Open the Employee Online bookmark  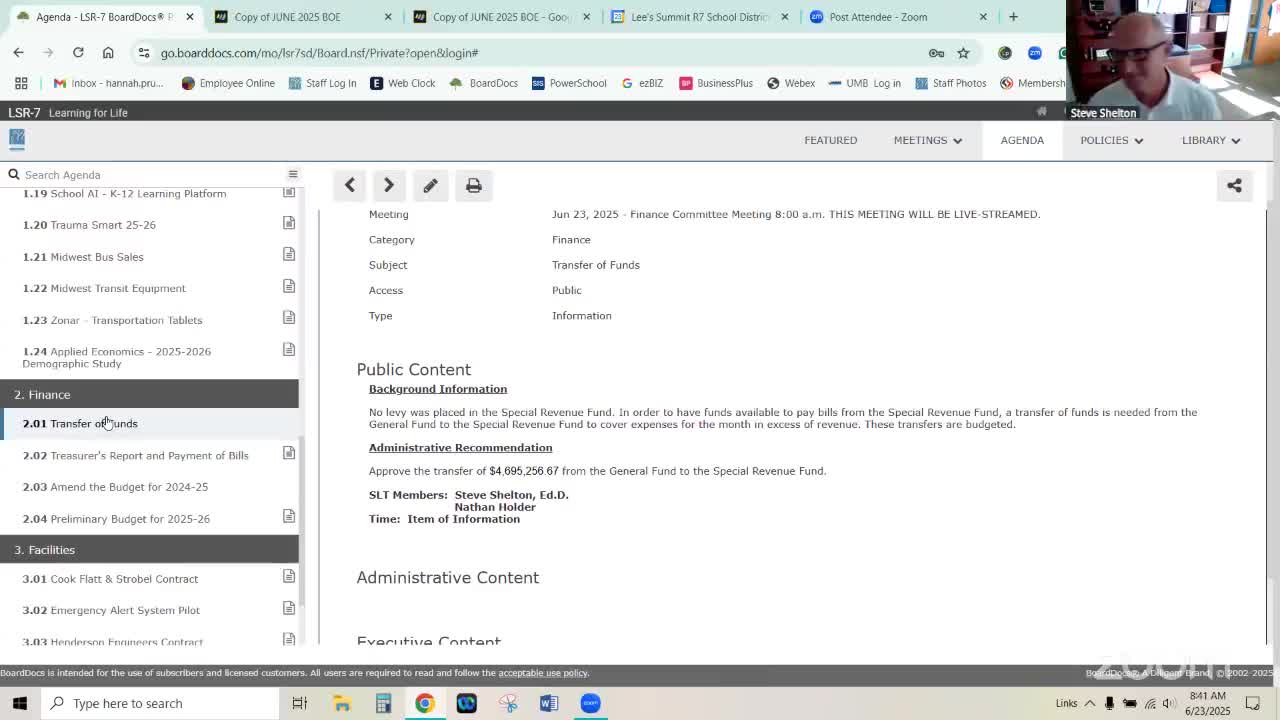228,83
